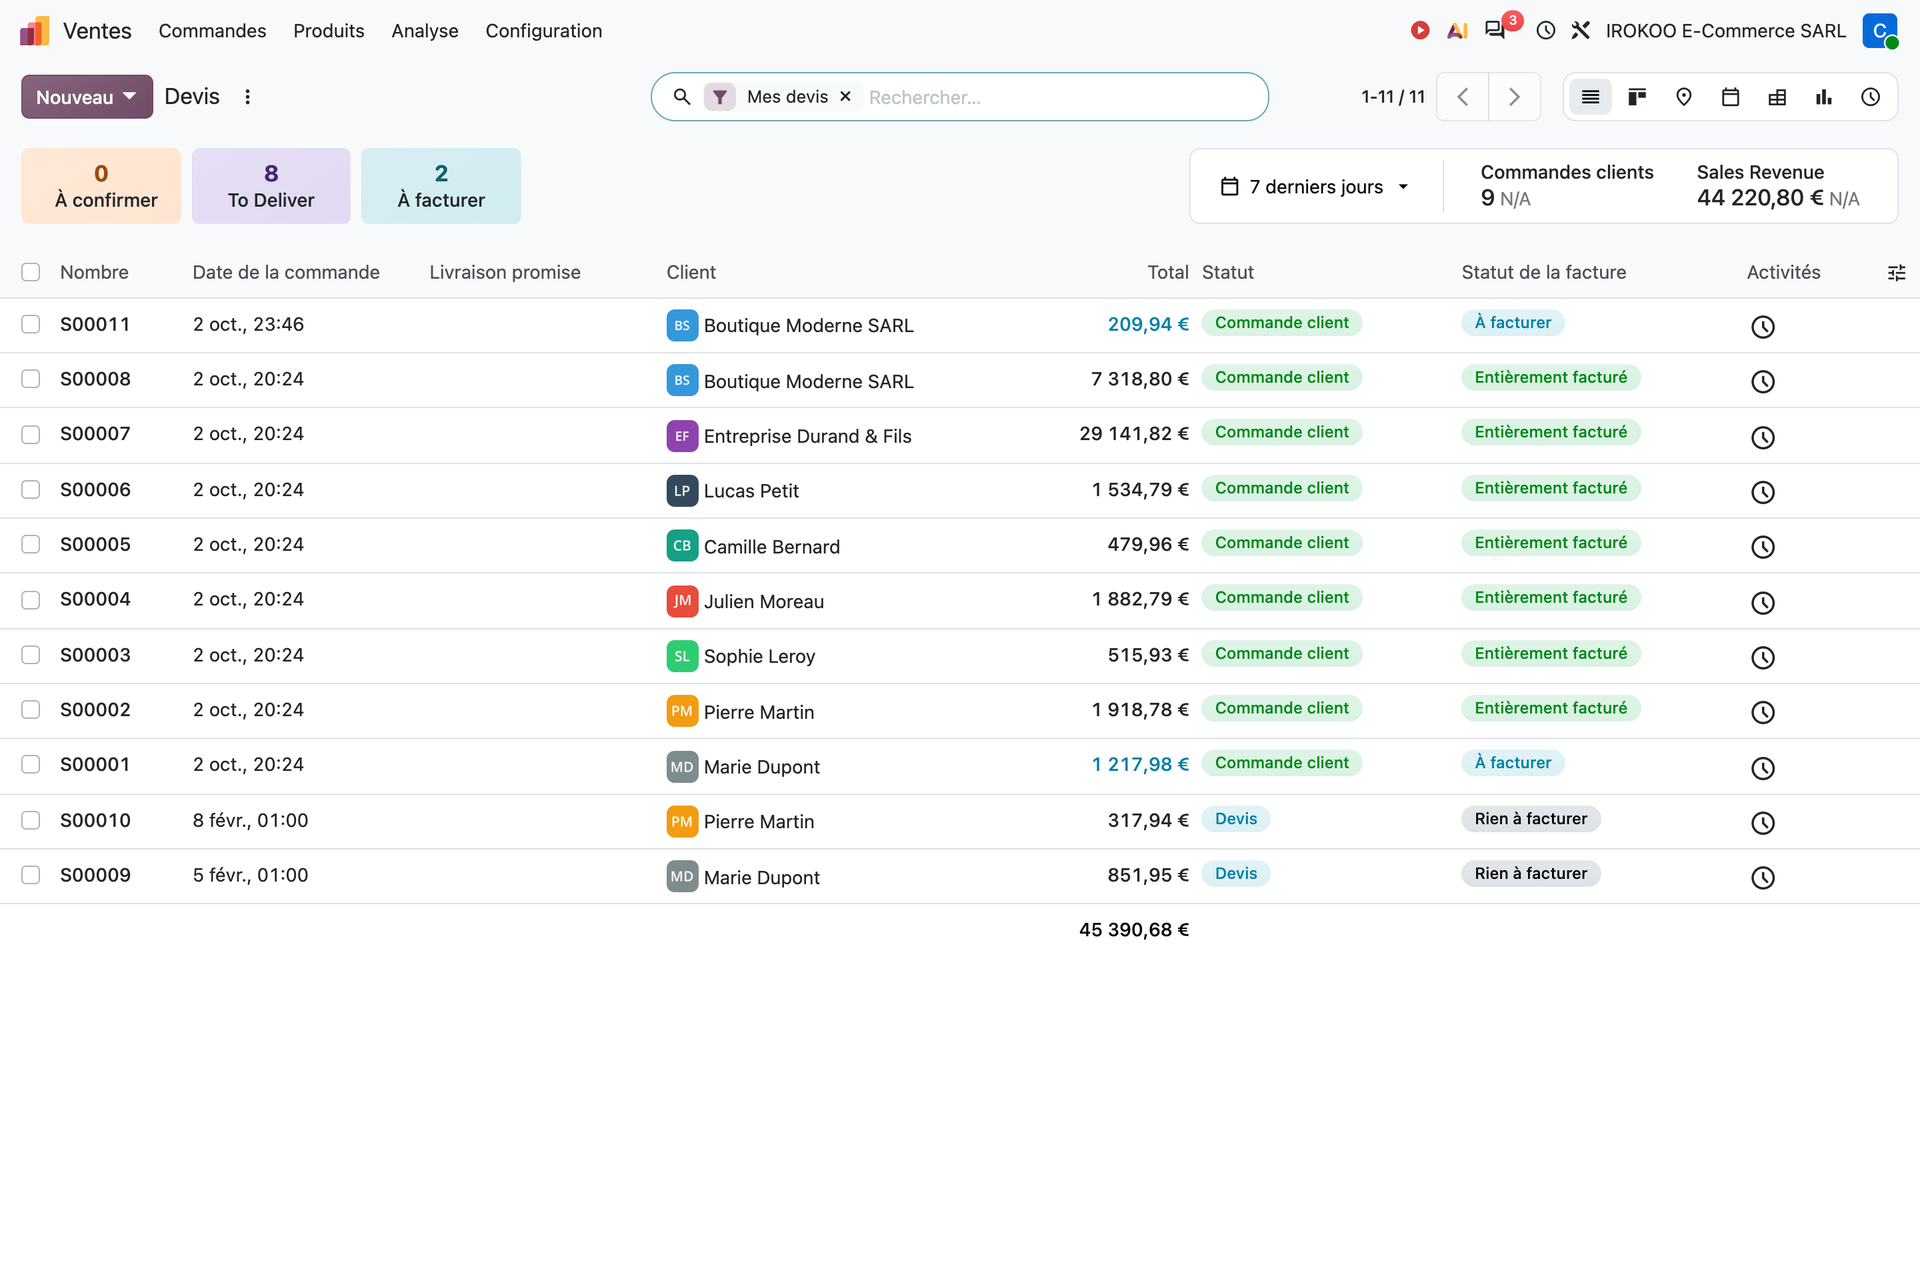Open the Ventes app home icon
The image size is (1920, 1267).
click(x=34, y=31)
